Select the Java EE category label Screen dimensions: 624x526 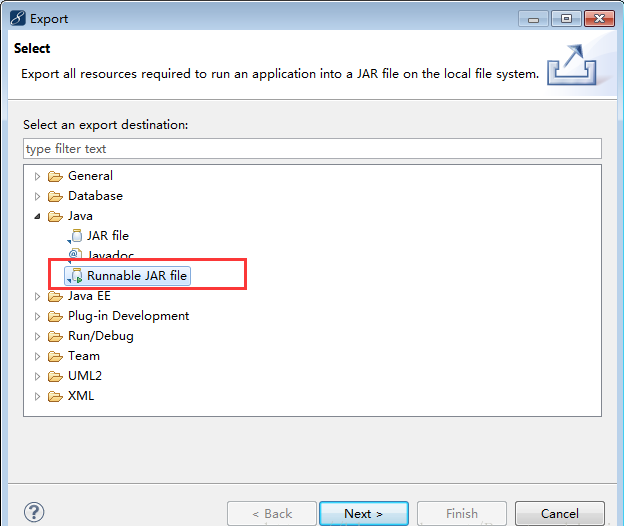(89, 296)
